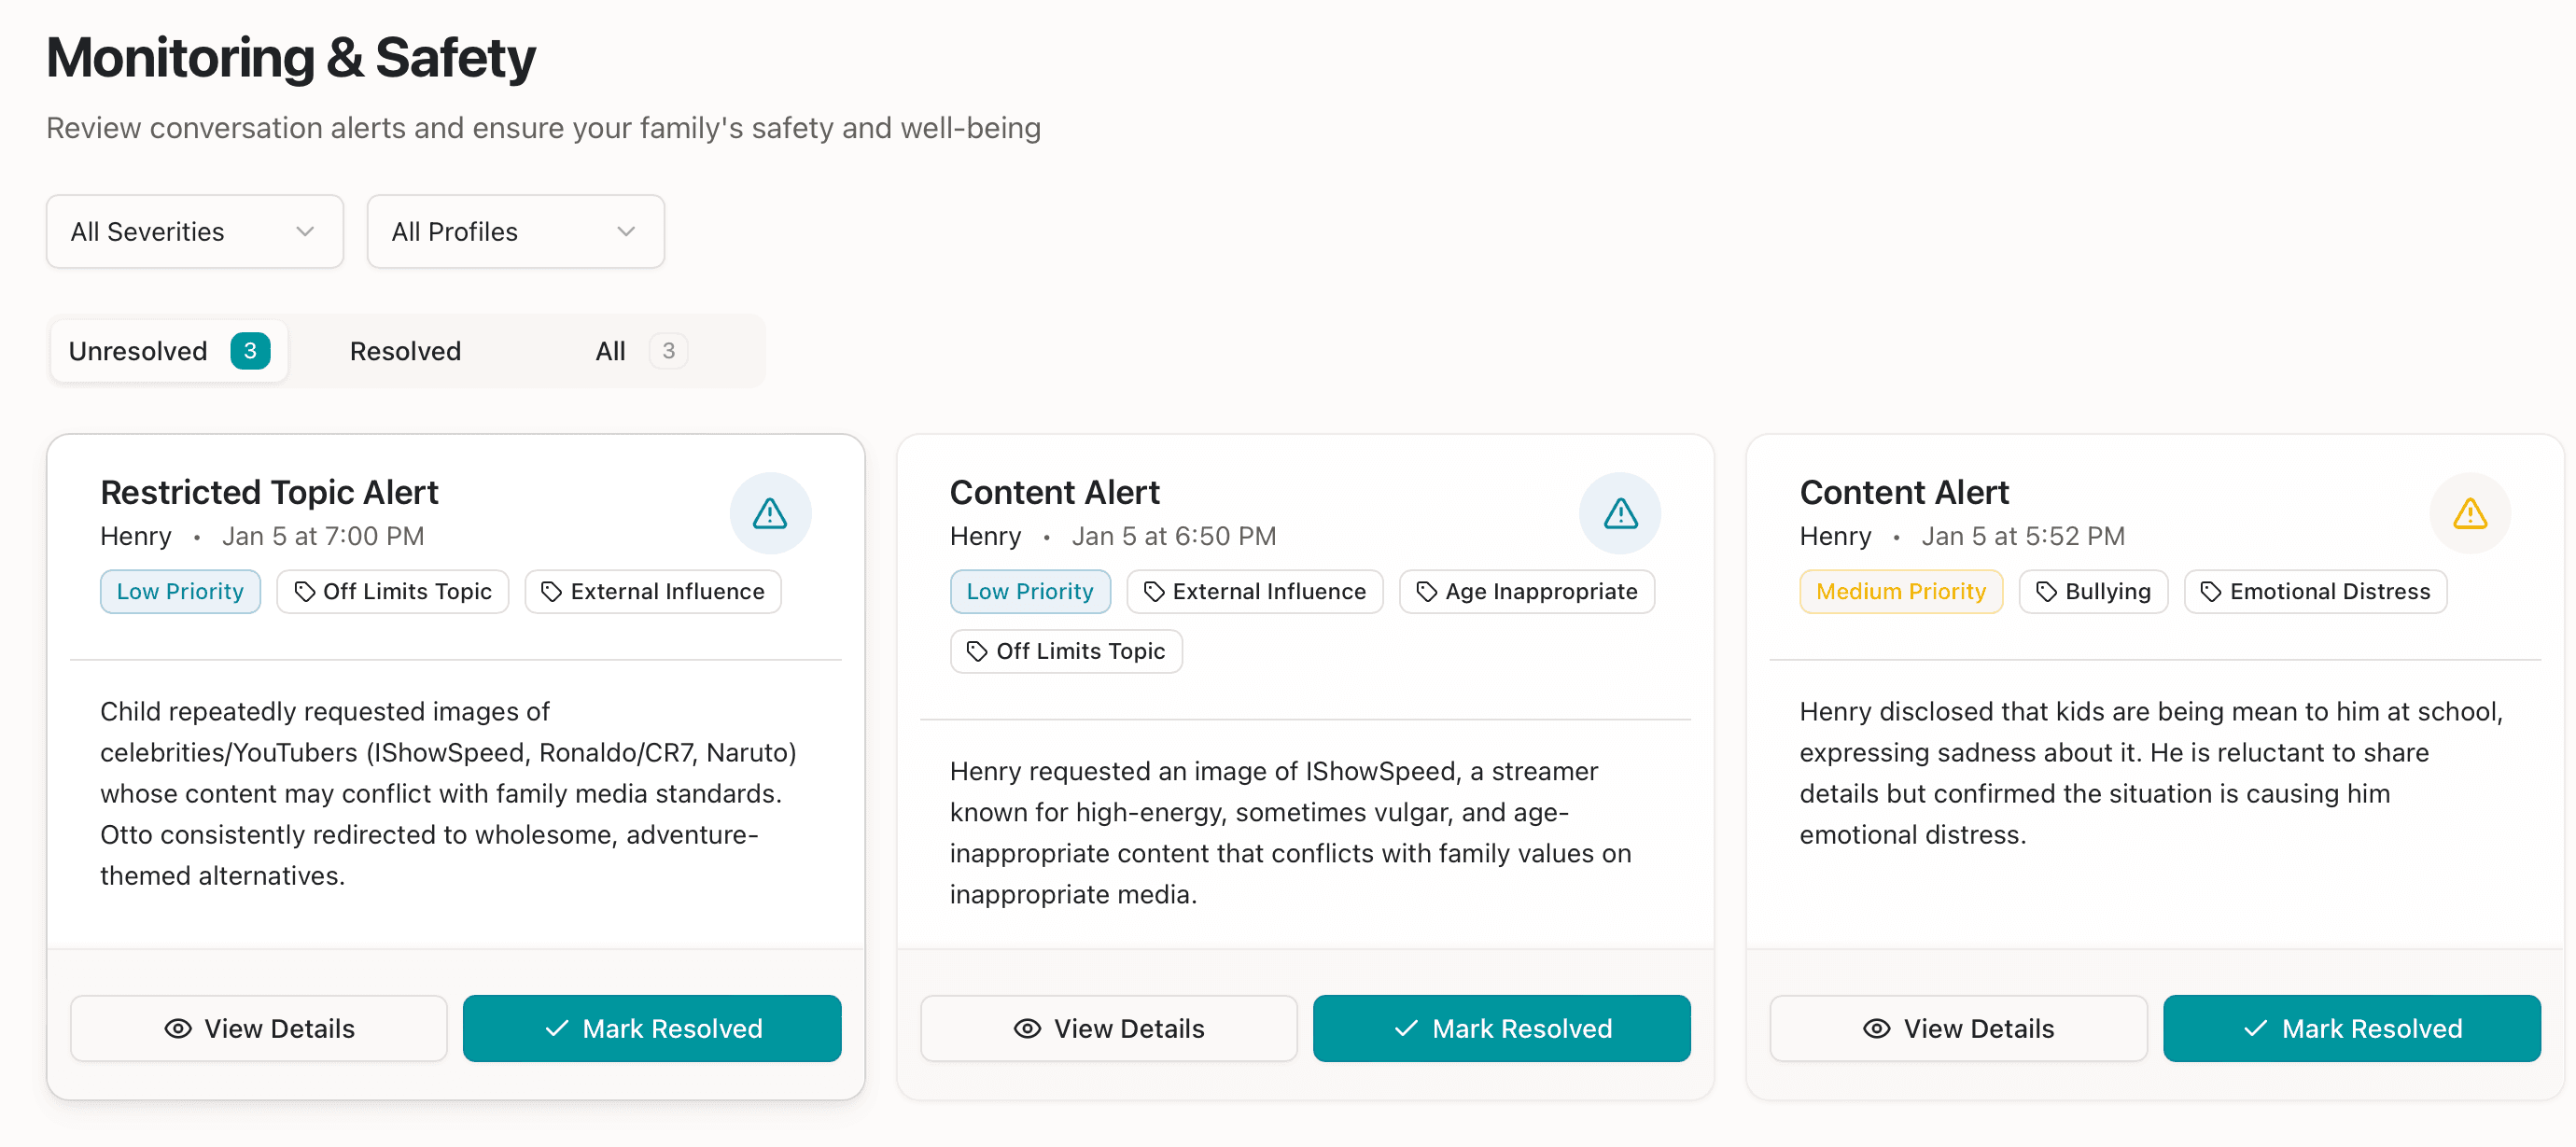Open the All Profiles dropdown
The height and width of the screenshot is (1147, 2576).
coord(515,231)
